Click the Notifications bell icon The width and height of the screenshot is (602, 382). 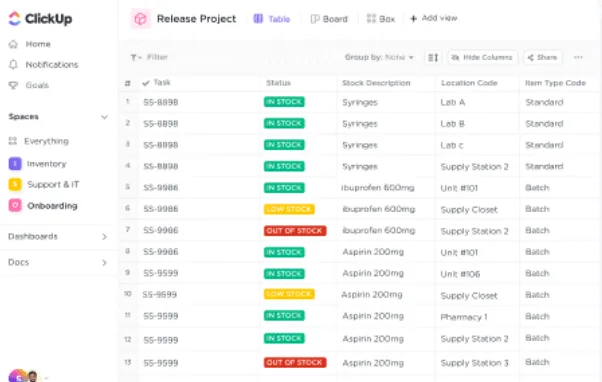(x=13, y=64)
